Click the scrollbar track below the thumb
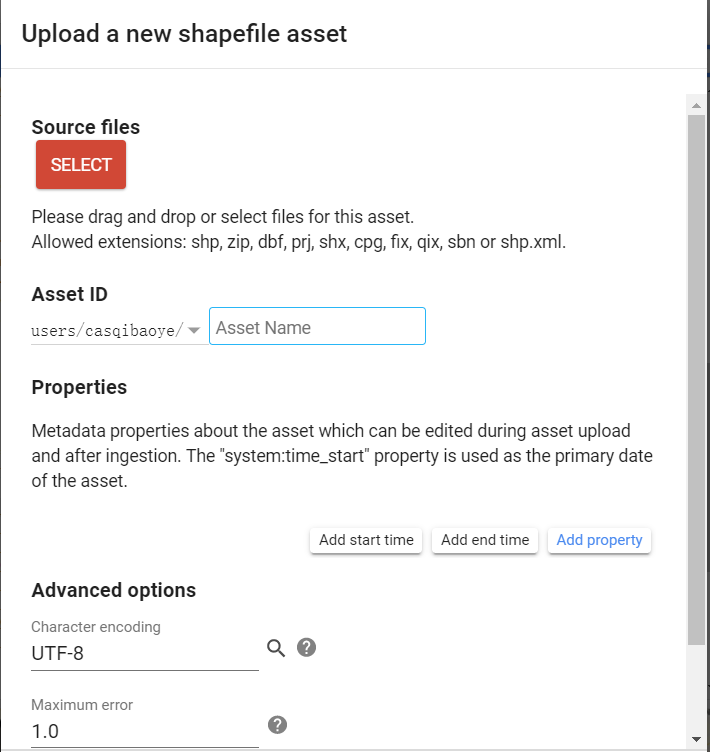The width and height of the screenshot is (710, 752). 697,688
